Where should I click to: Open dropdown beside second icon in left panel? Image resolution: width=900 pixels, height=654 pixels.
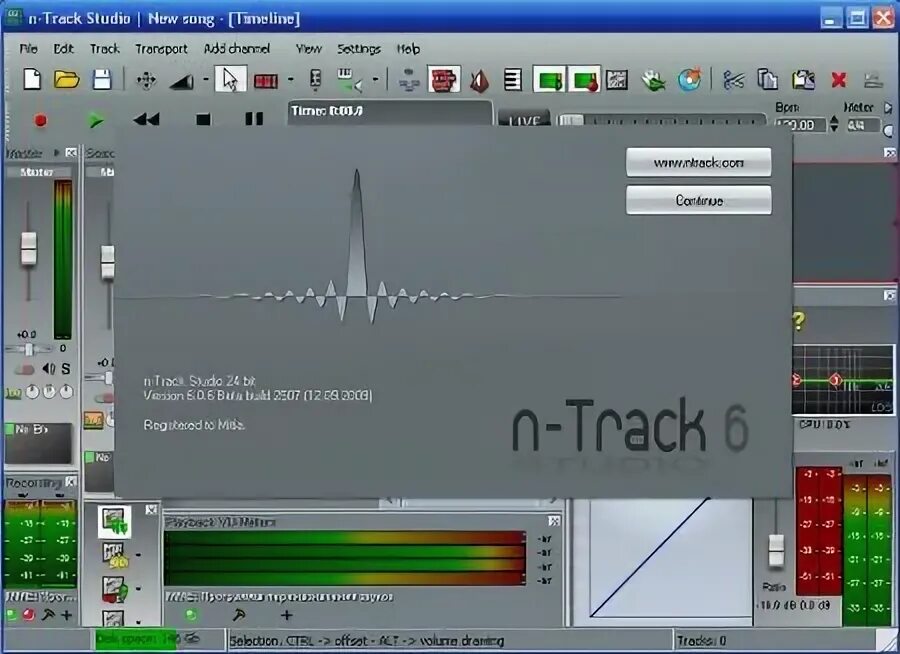coord(138,555)
